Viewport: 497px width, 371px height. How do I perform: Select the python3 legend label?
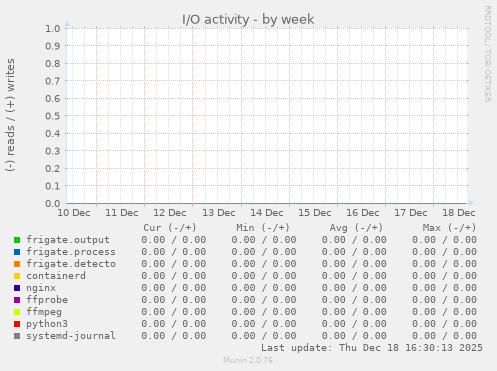47,324
